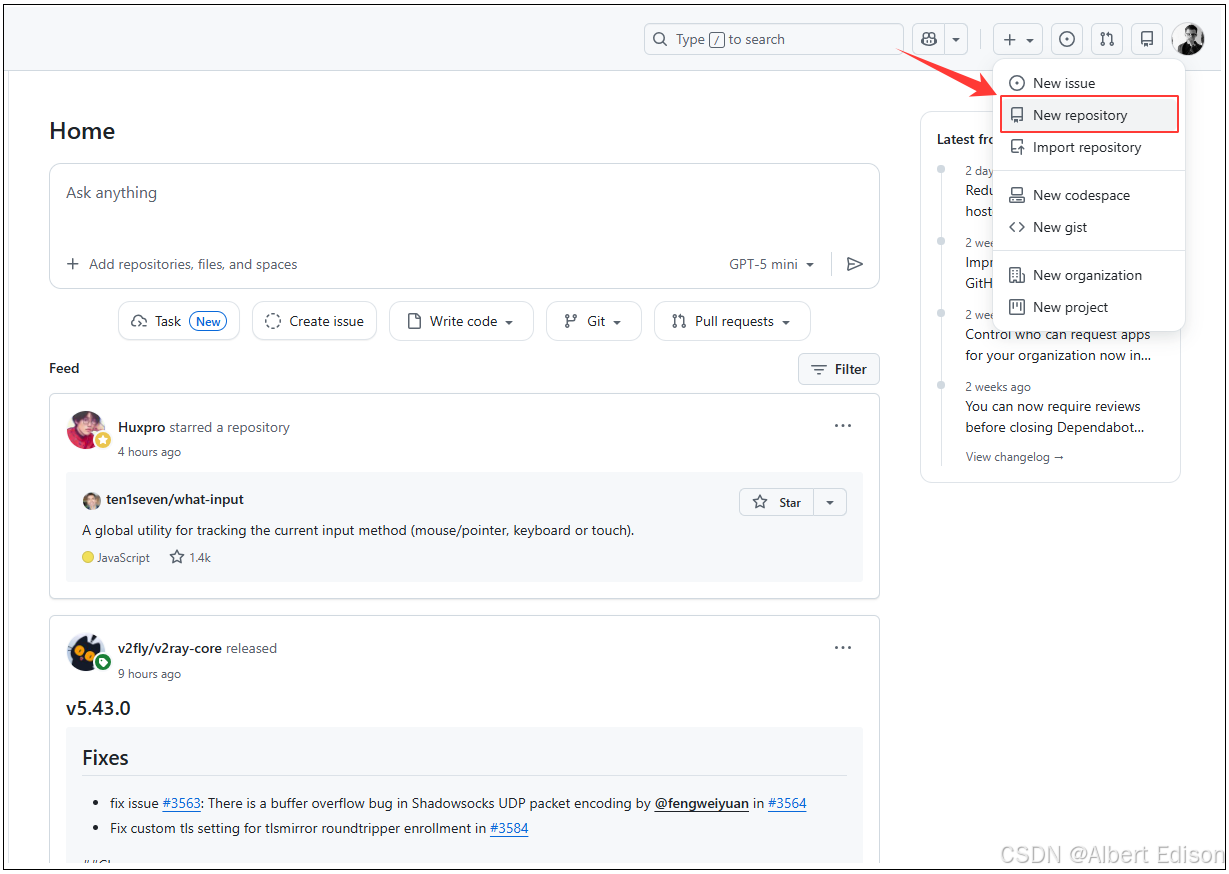Open the 'You can now require reviews' changelog entry
The height and width of the screenshot is (874, 1229).
(1053, 417)
